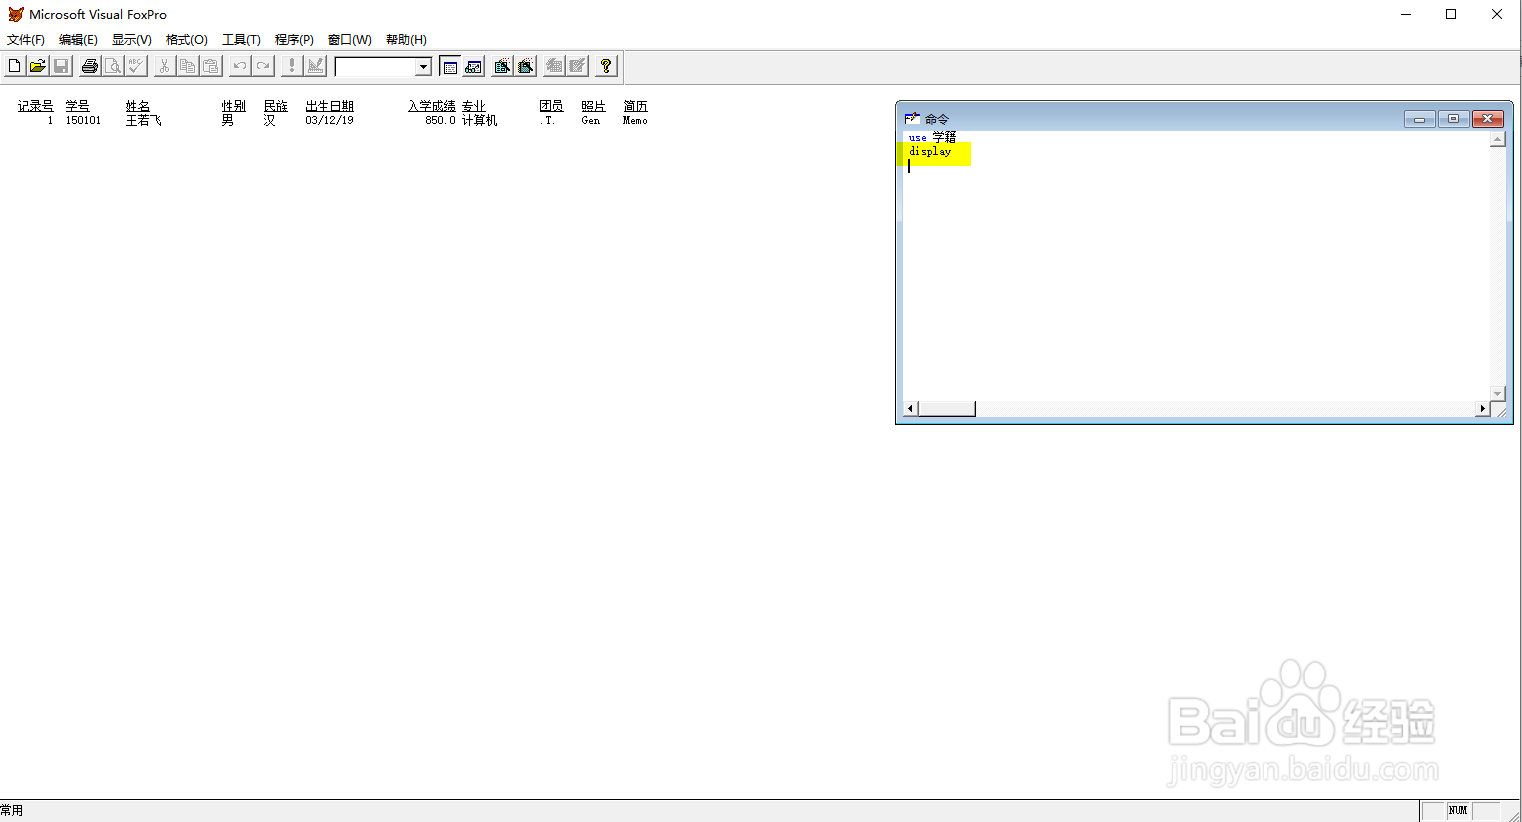Click the 记录号 column header
Screen dimensions: 1522x822
point(35,106)
